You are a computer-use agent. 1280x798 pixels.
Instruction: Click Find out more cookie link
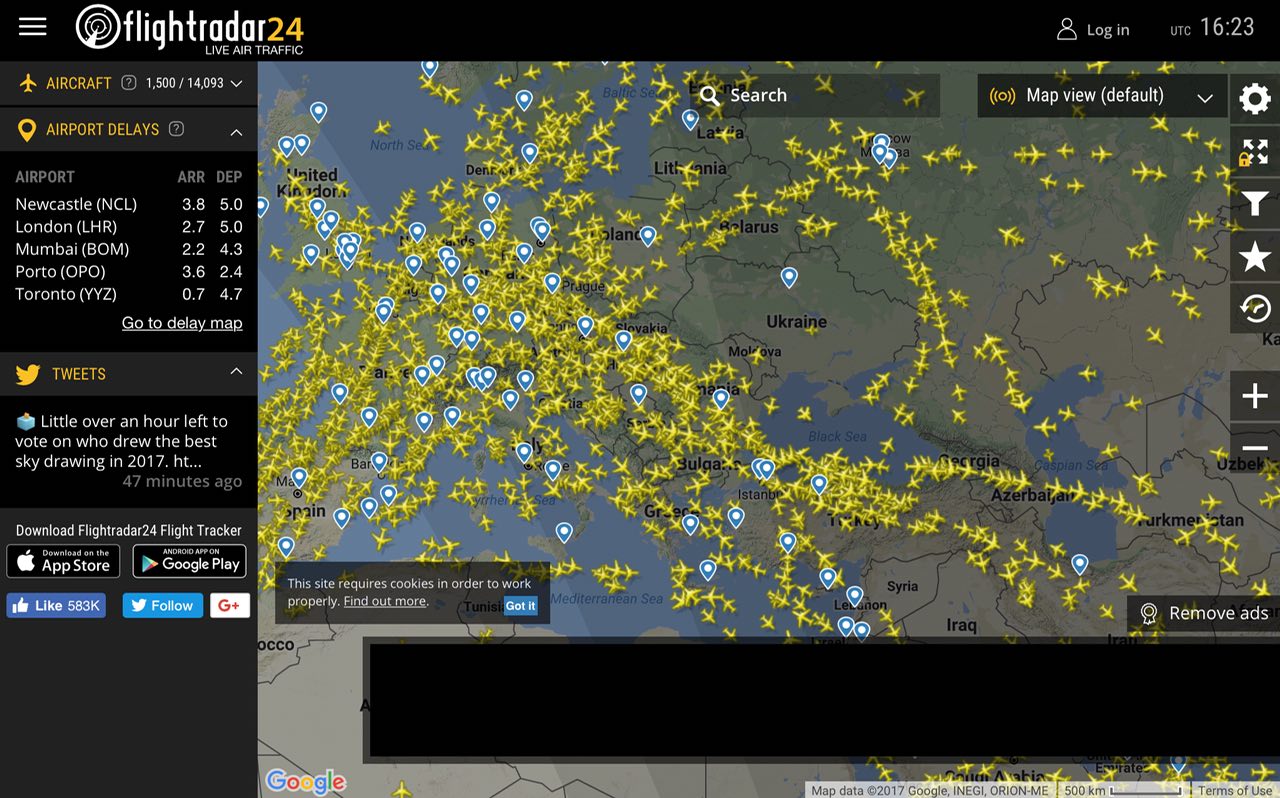(385, 601)
